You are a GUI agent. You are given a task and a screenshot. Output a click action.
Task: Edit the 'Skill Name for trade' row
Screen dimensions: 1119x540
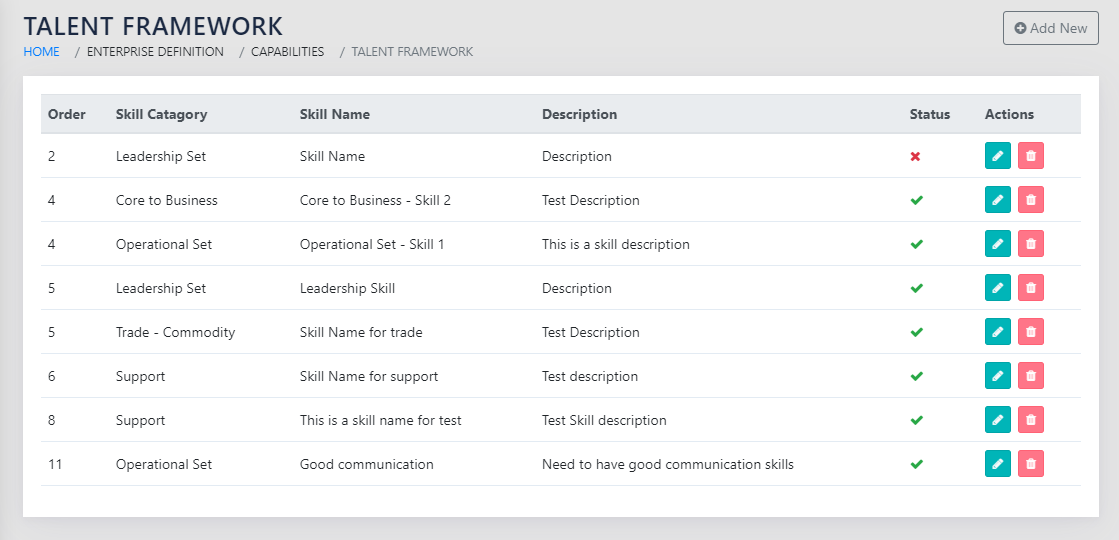pos(997,332)
